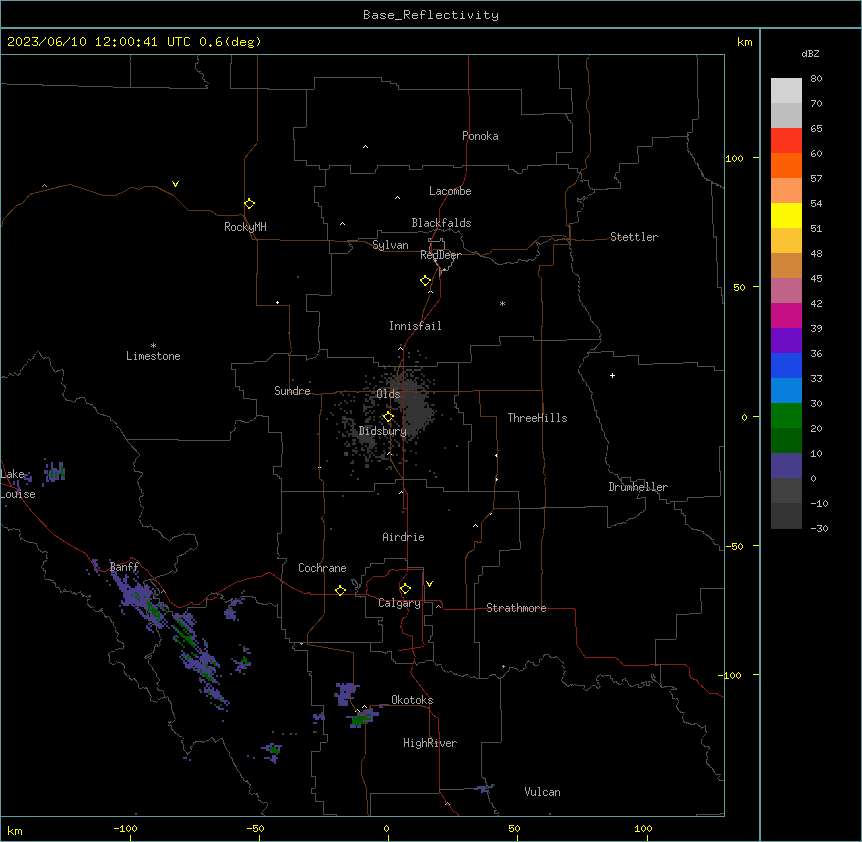Select the Calgary city label
Image resolution: width=862 pixels, height=842 pixels.
(x=400, y=603)
